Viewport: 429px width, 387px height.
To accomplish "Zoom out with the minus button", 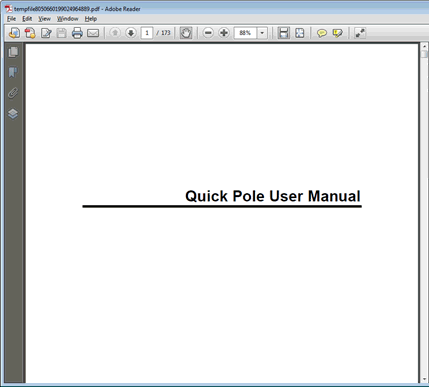I will pos(208,33).
